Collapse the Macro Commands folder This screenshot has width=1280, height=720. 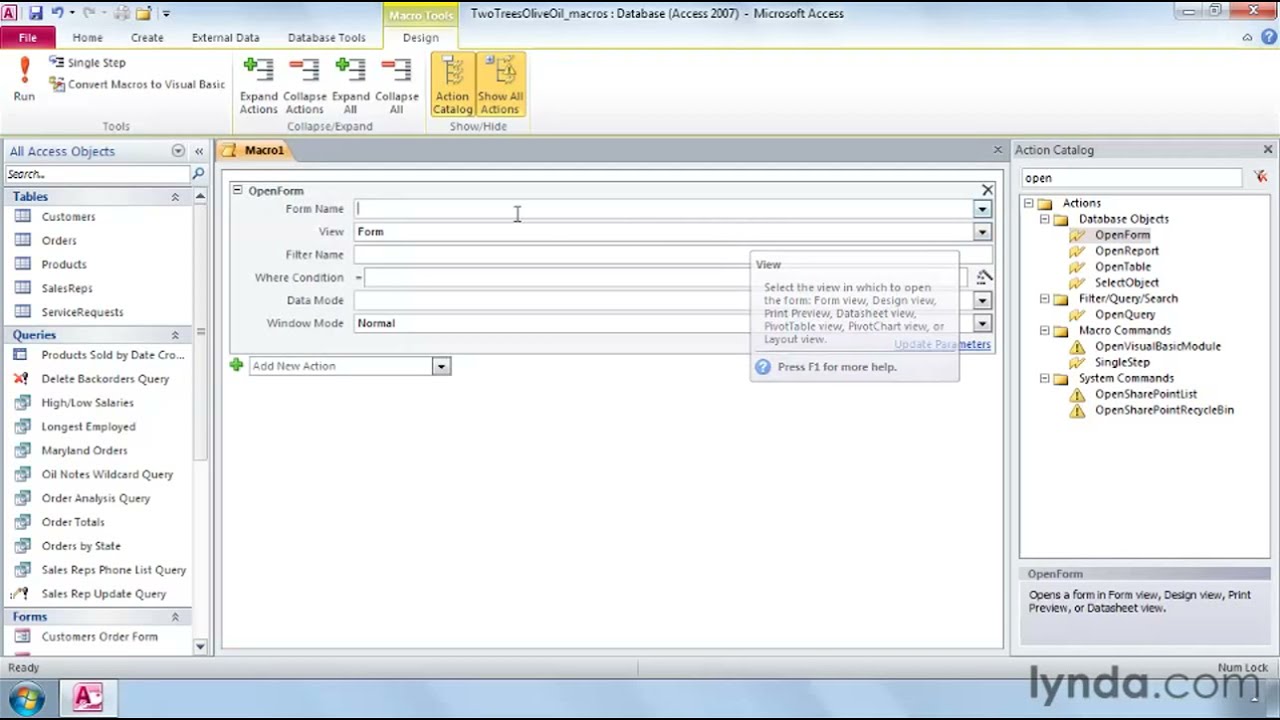(1044, 331)
